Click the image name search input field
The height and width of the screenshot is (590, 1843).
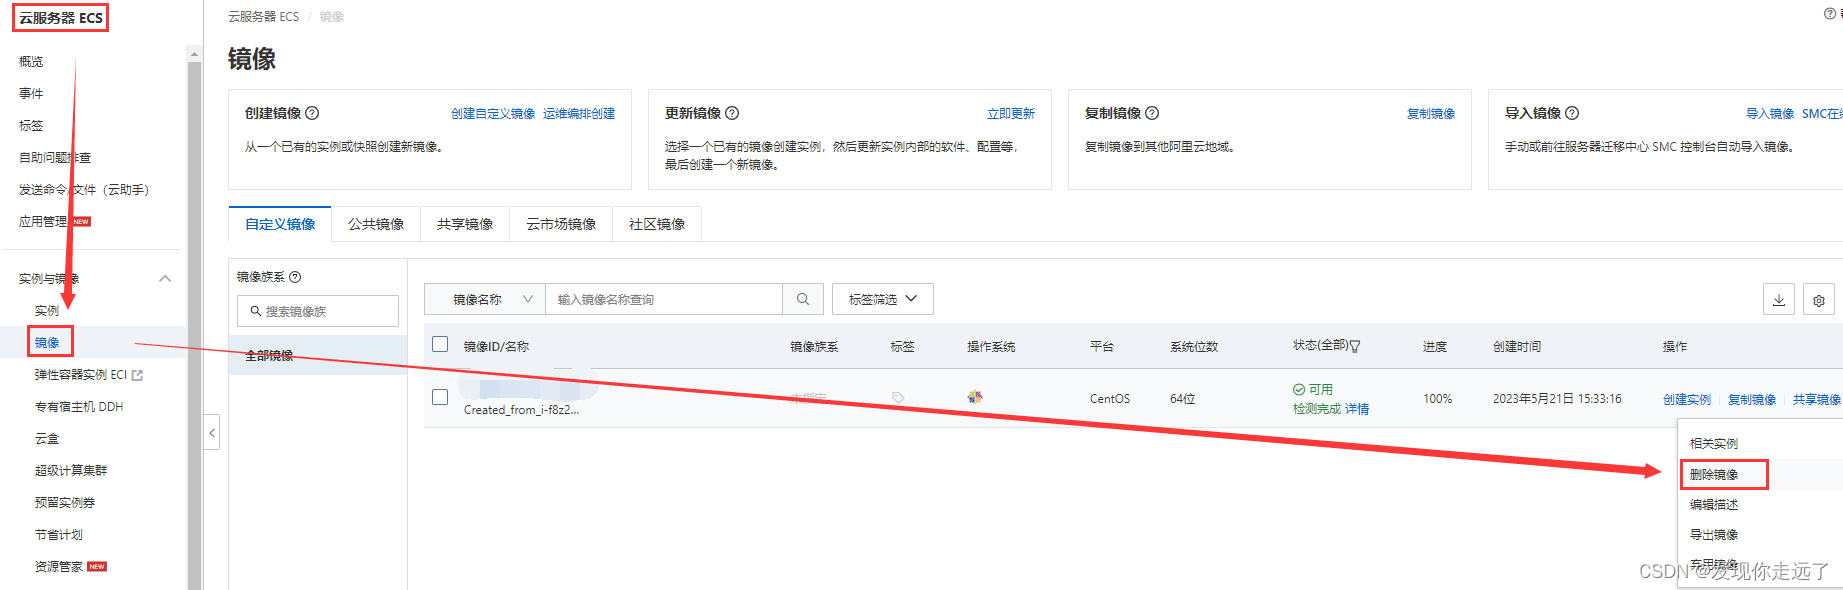[664, 299]
